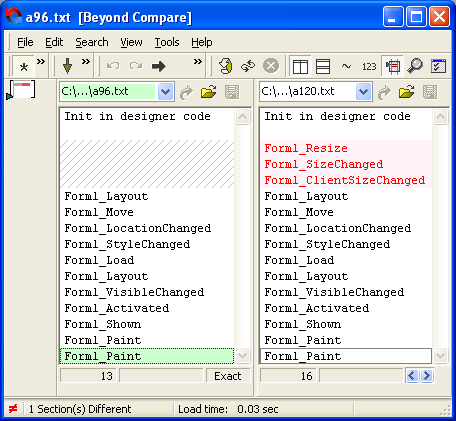Select Form1_Move in the left pane
Screen dimensions: 456x421
click(99, 212)
